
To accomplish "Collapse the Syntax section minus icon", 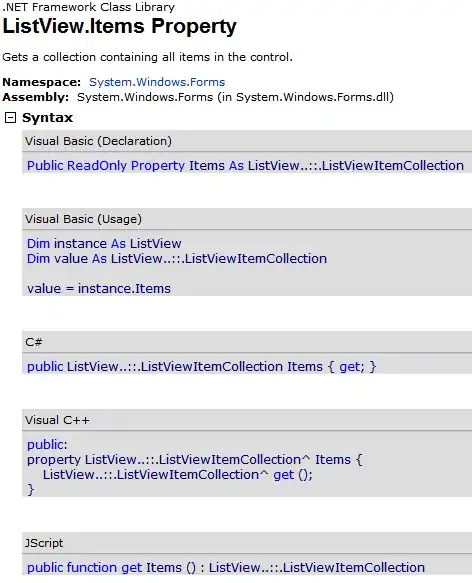I will 10,118.
